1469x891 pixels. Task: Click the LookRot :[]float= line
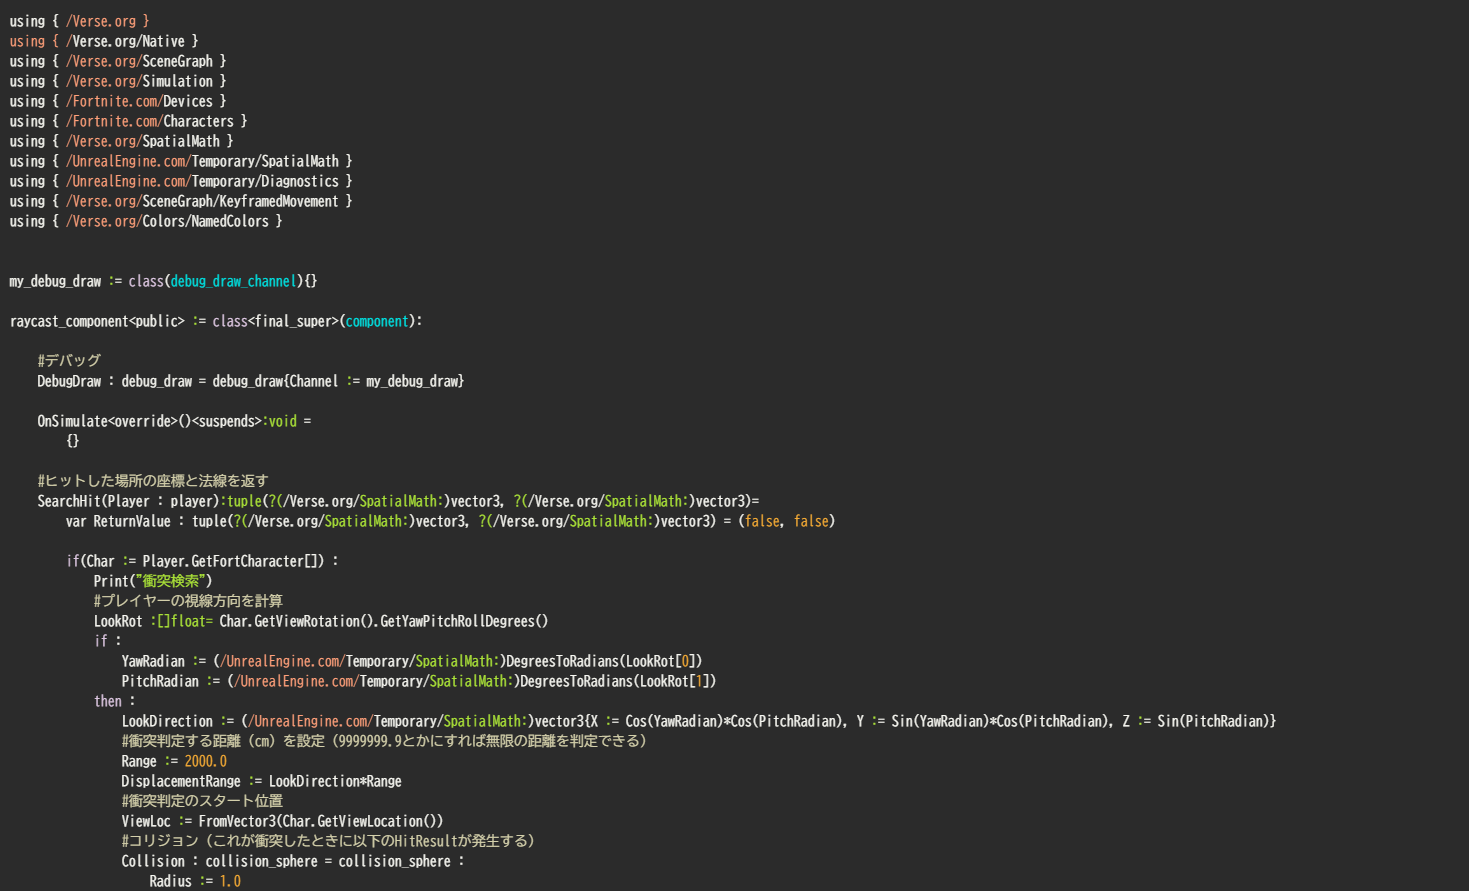pos(321,621)
